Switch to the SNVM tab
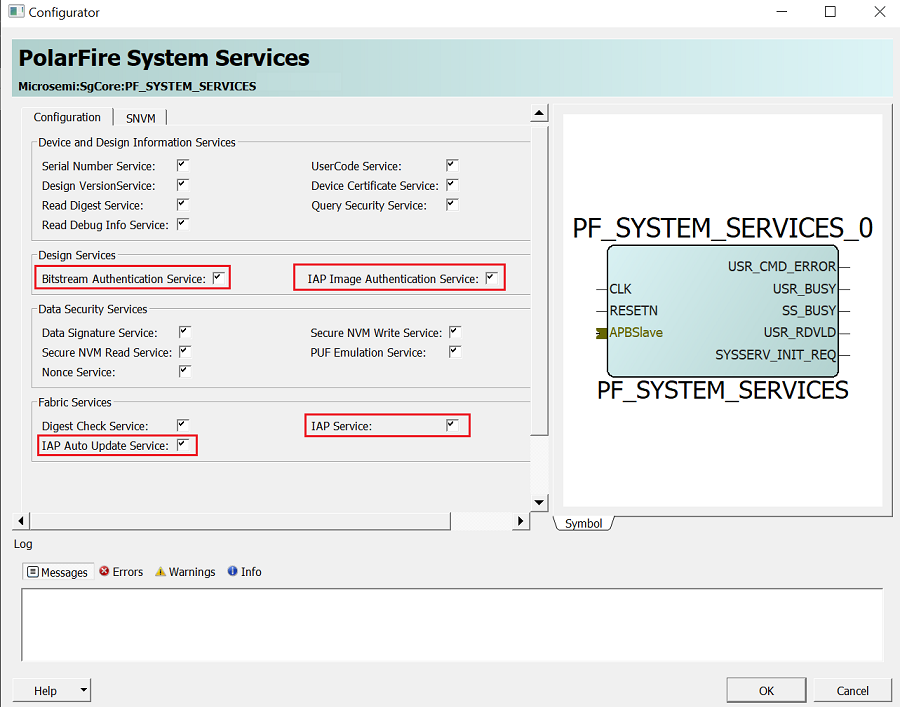 (x=140, y=118)
